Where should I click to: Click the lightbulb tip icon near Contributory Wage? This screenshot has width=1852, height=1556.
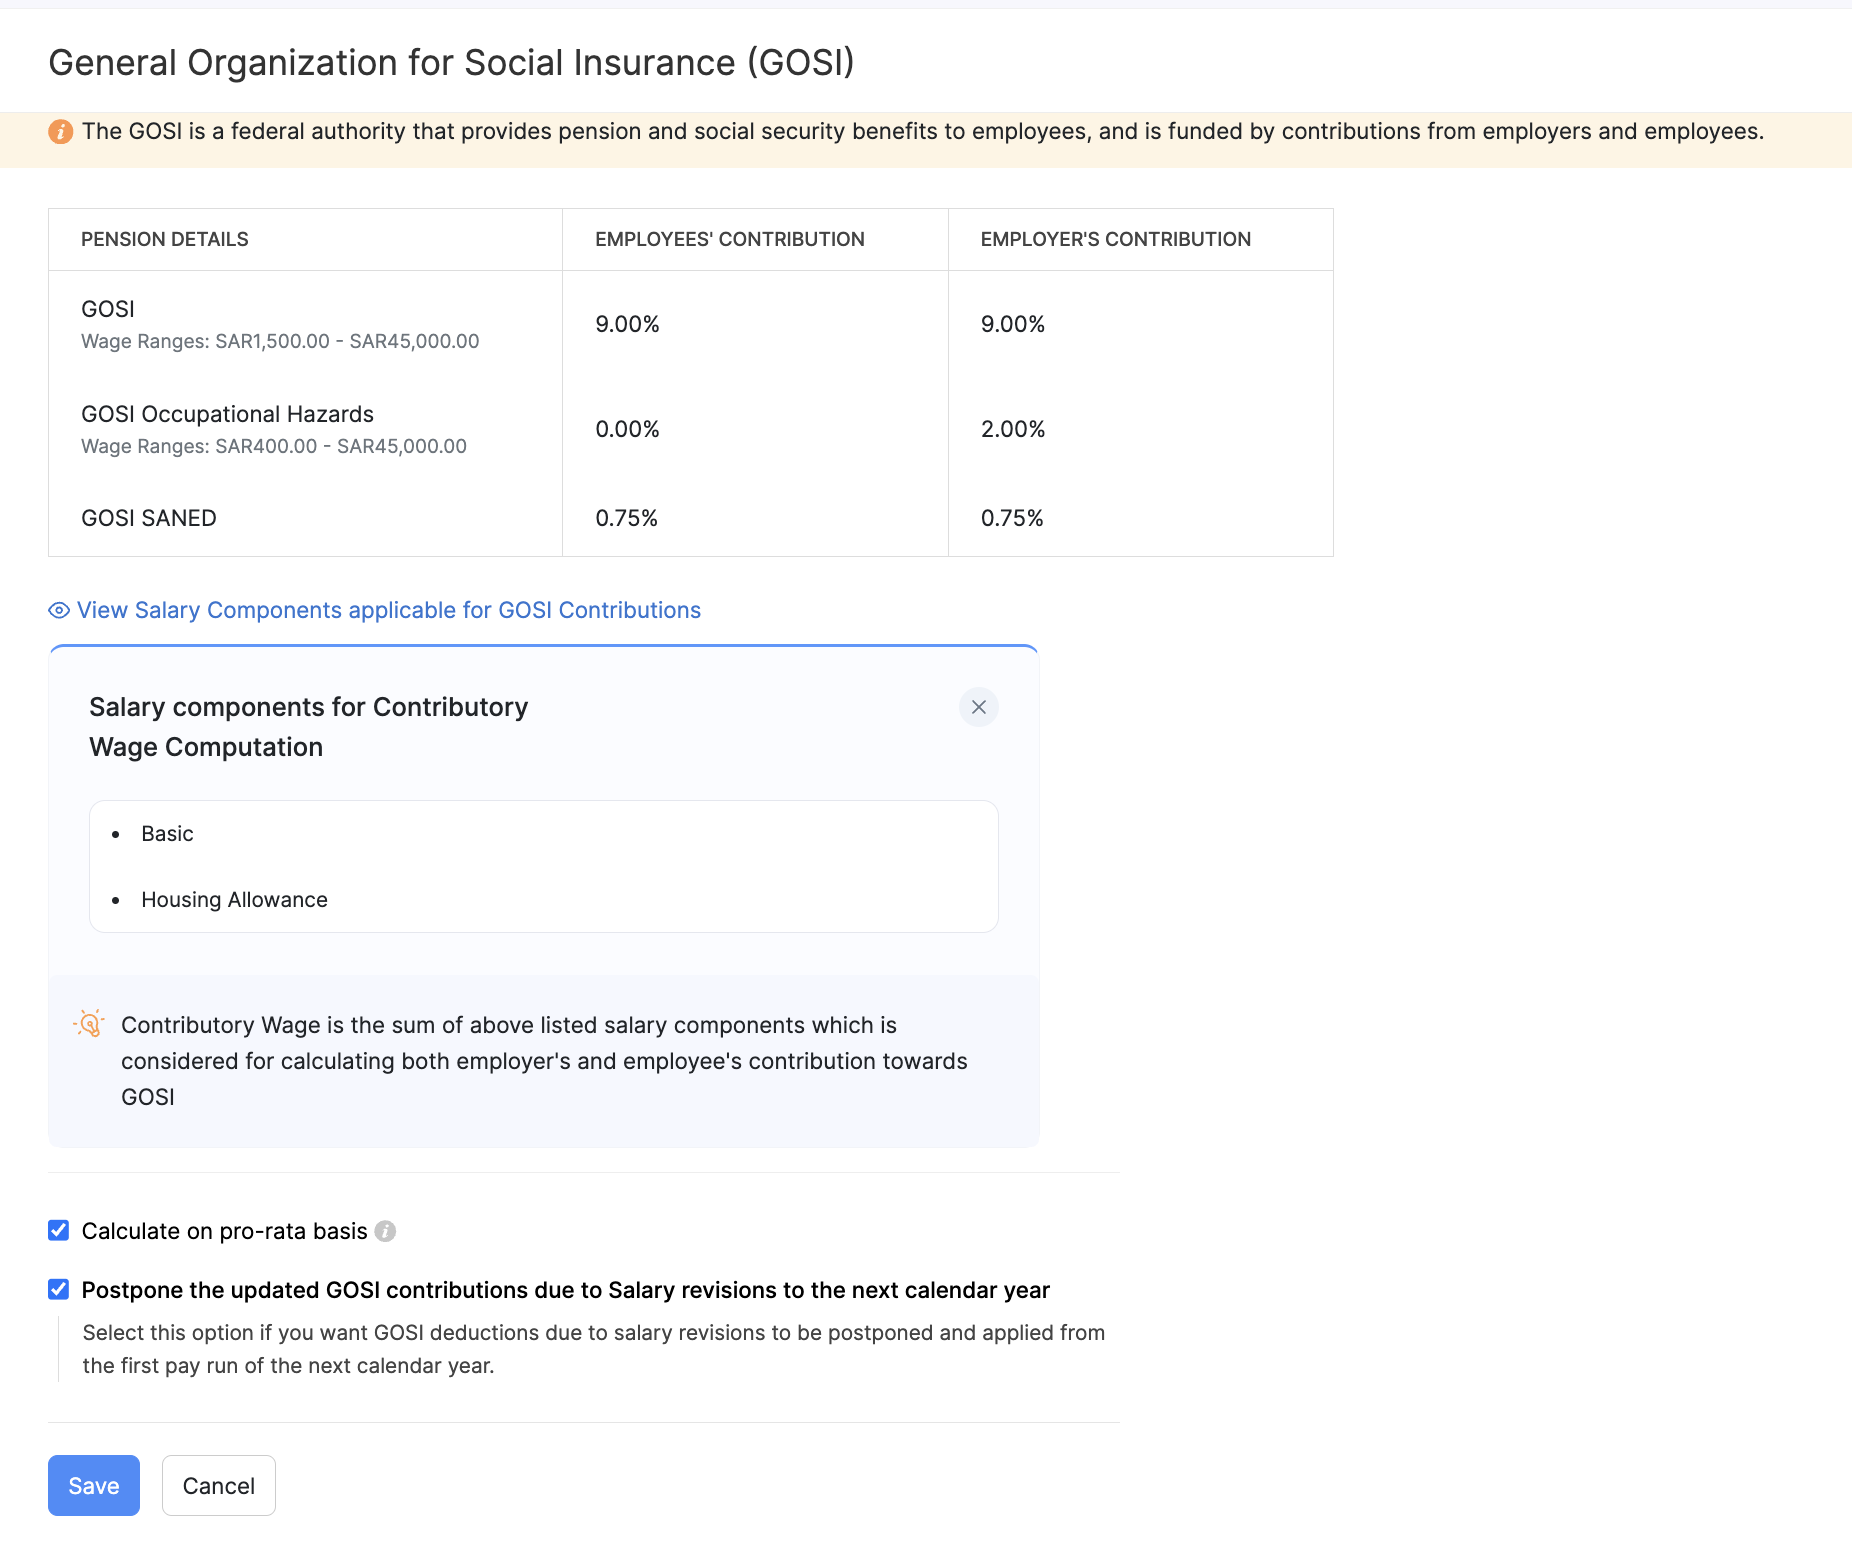[89, 1023]
